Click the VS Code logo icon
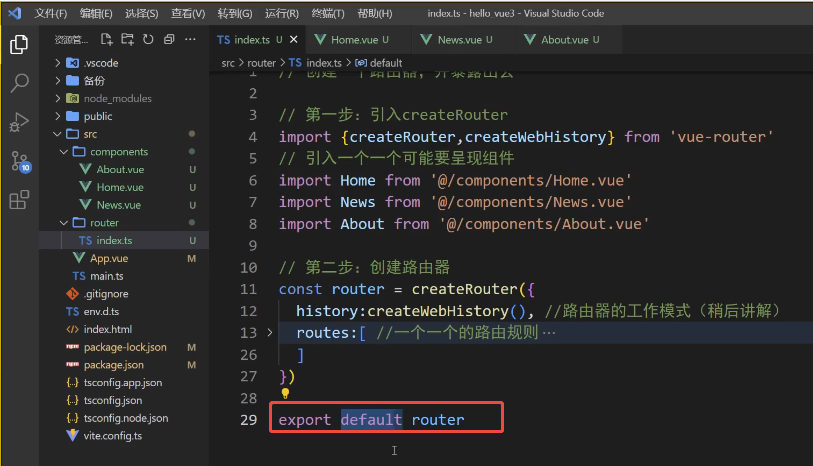The image size is (813, 466). (x=15, y=13)
